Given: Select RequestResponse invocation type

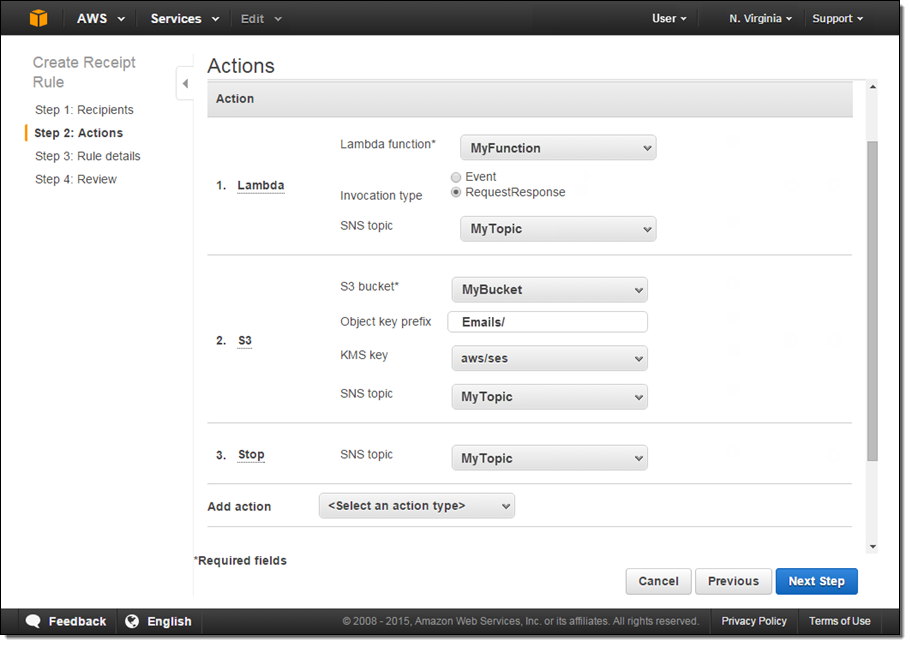Looking at the screenshot, I should point(456,192).
